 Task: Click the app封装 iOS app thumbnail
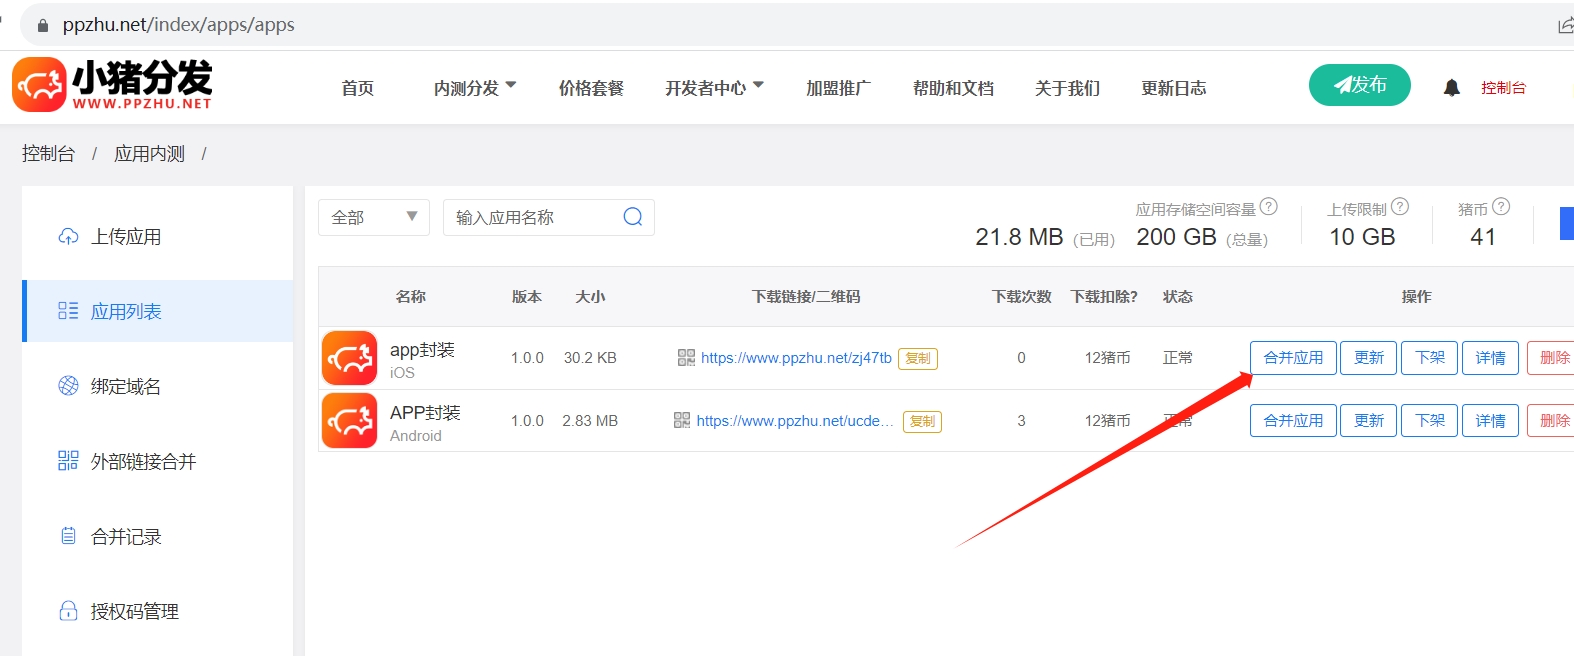tap(349, 358)
